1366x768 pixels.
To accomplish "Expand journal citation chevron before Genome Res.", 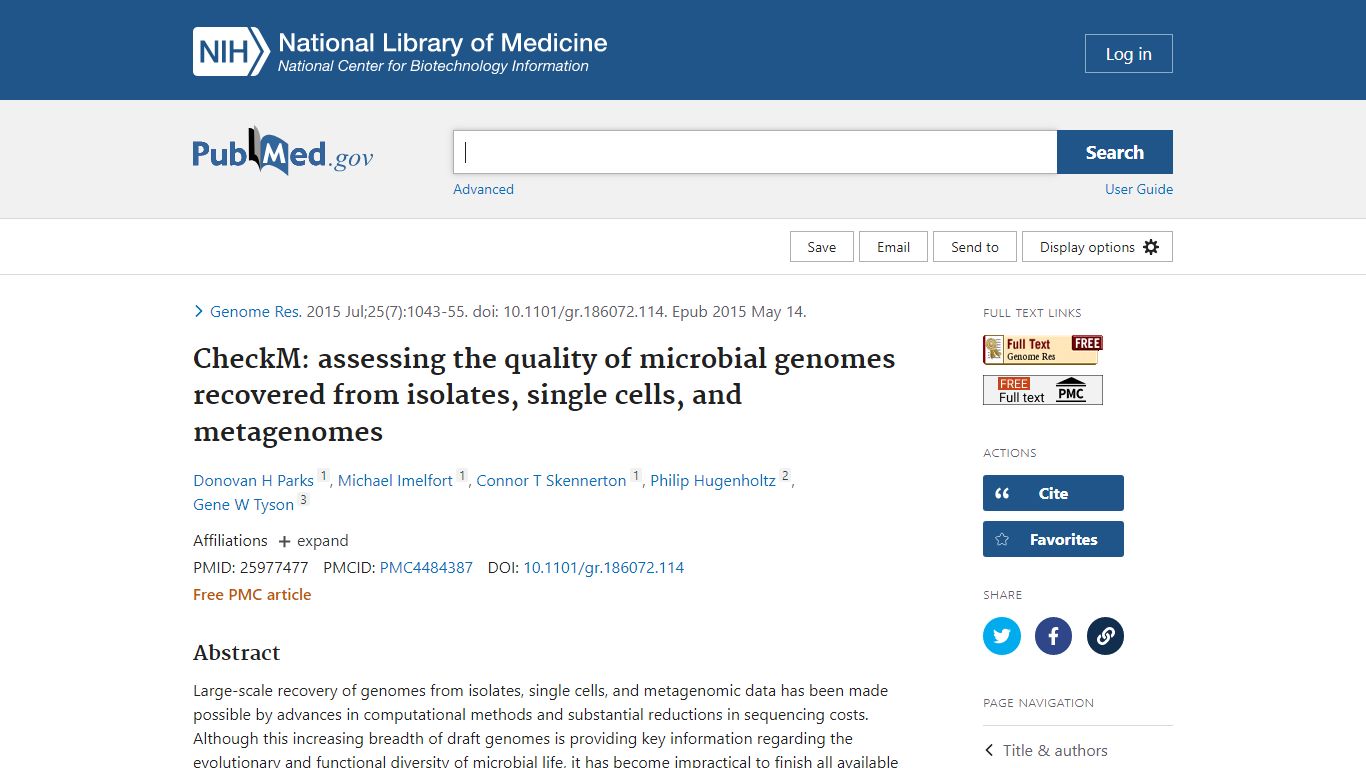I will coord(198,312).
